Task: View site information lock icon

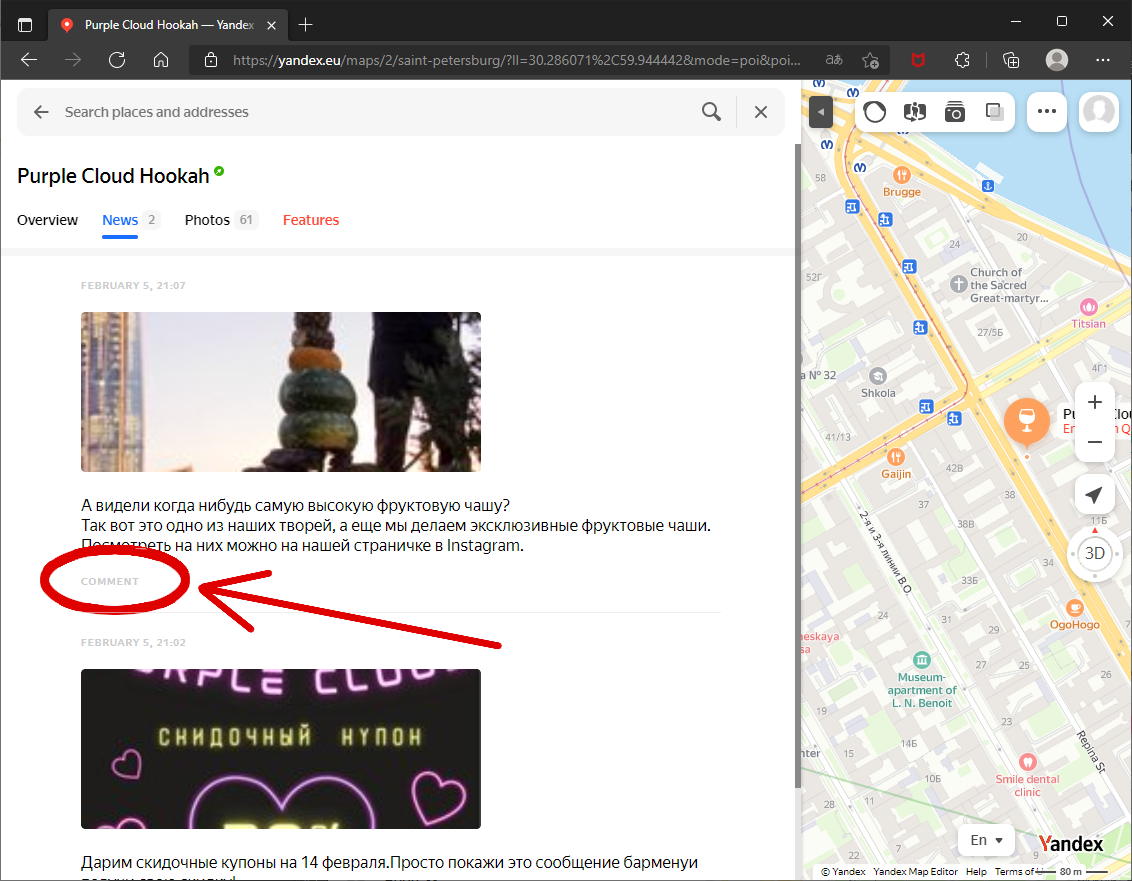Action: (x=211, y=60)
